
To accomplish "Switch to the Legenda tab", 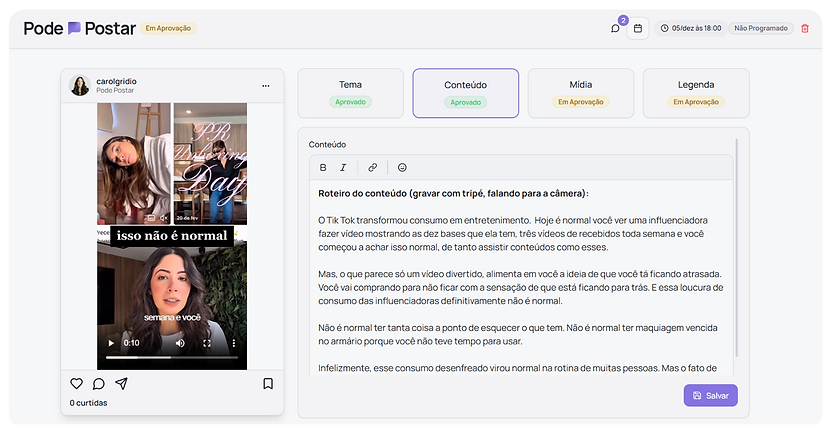I will [696, 93].
